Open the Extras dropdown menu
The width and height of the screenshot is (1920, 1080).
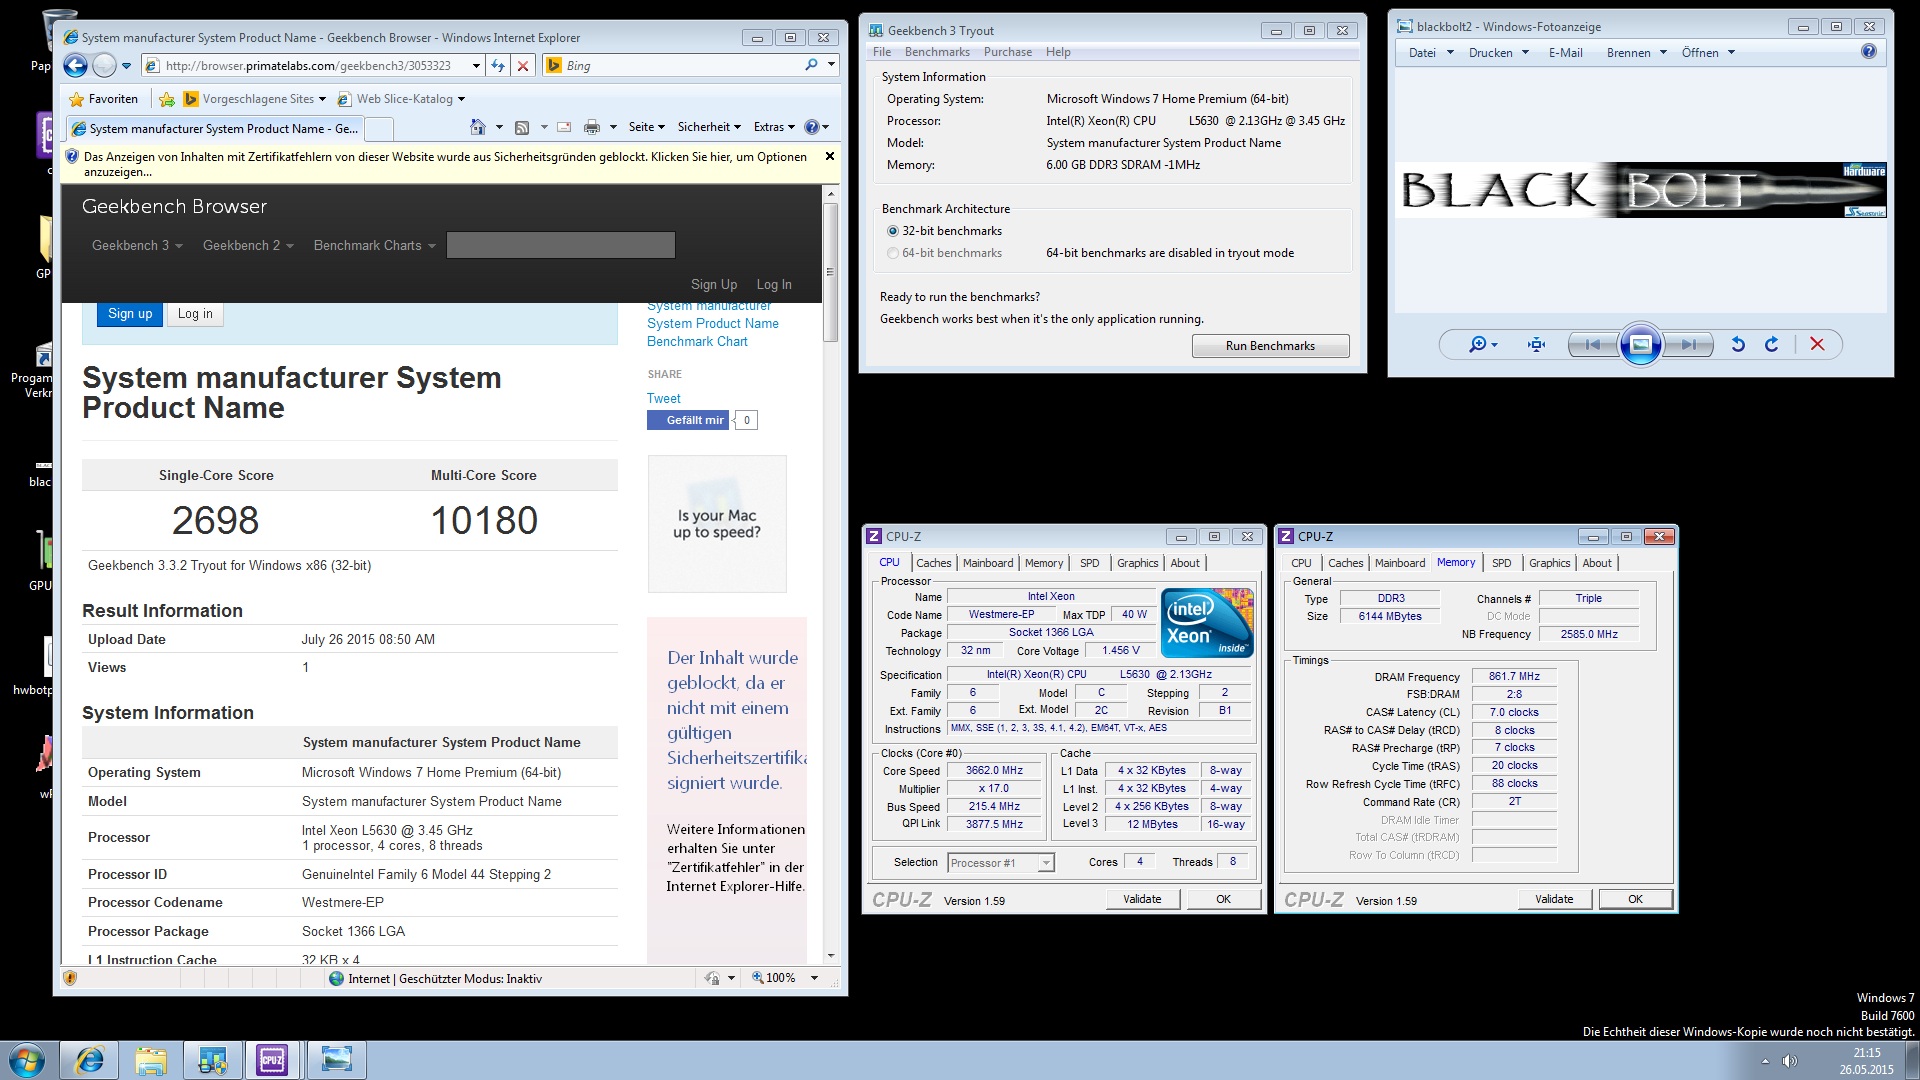[774, 127]
